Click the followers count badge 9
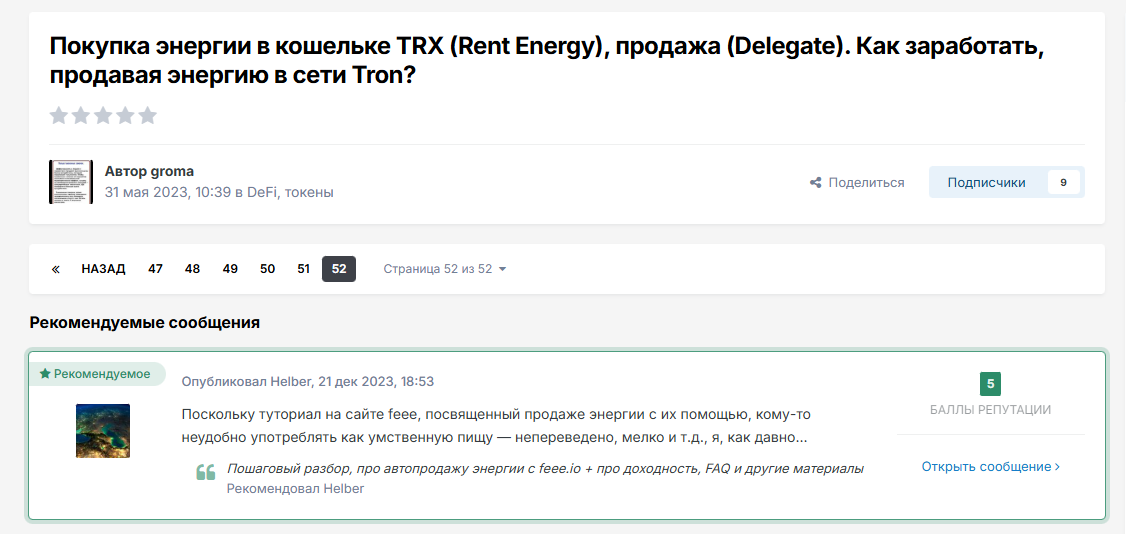This screenshot has width=1126, height=534. coord(1063,182)
